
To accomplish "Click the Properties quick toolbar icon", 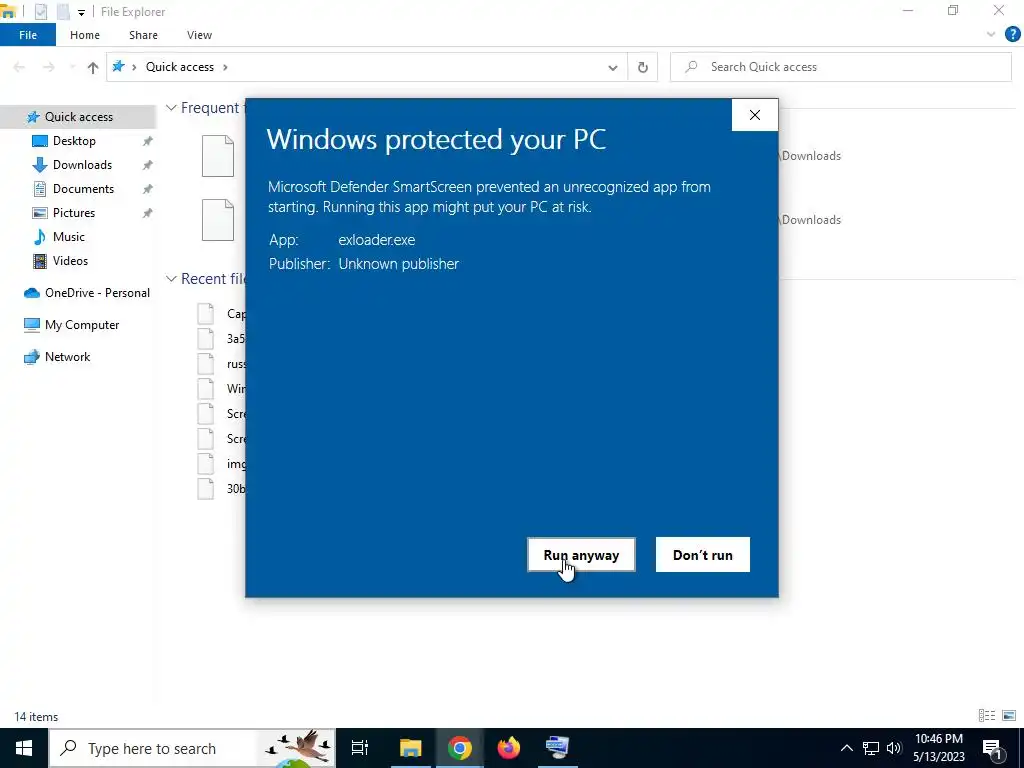I will (40, 11).
